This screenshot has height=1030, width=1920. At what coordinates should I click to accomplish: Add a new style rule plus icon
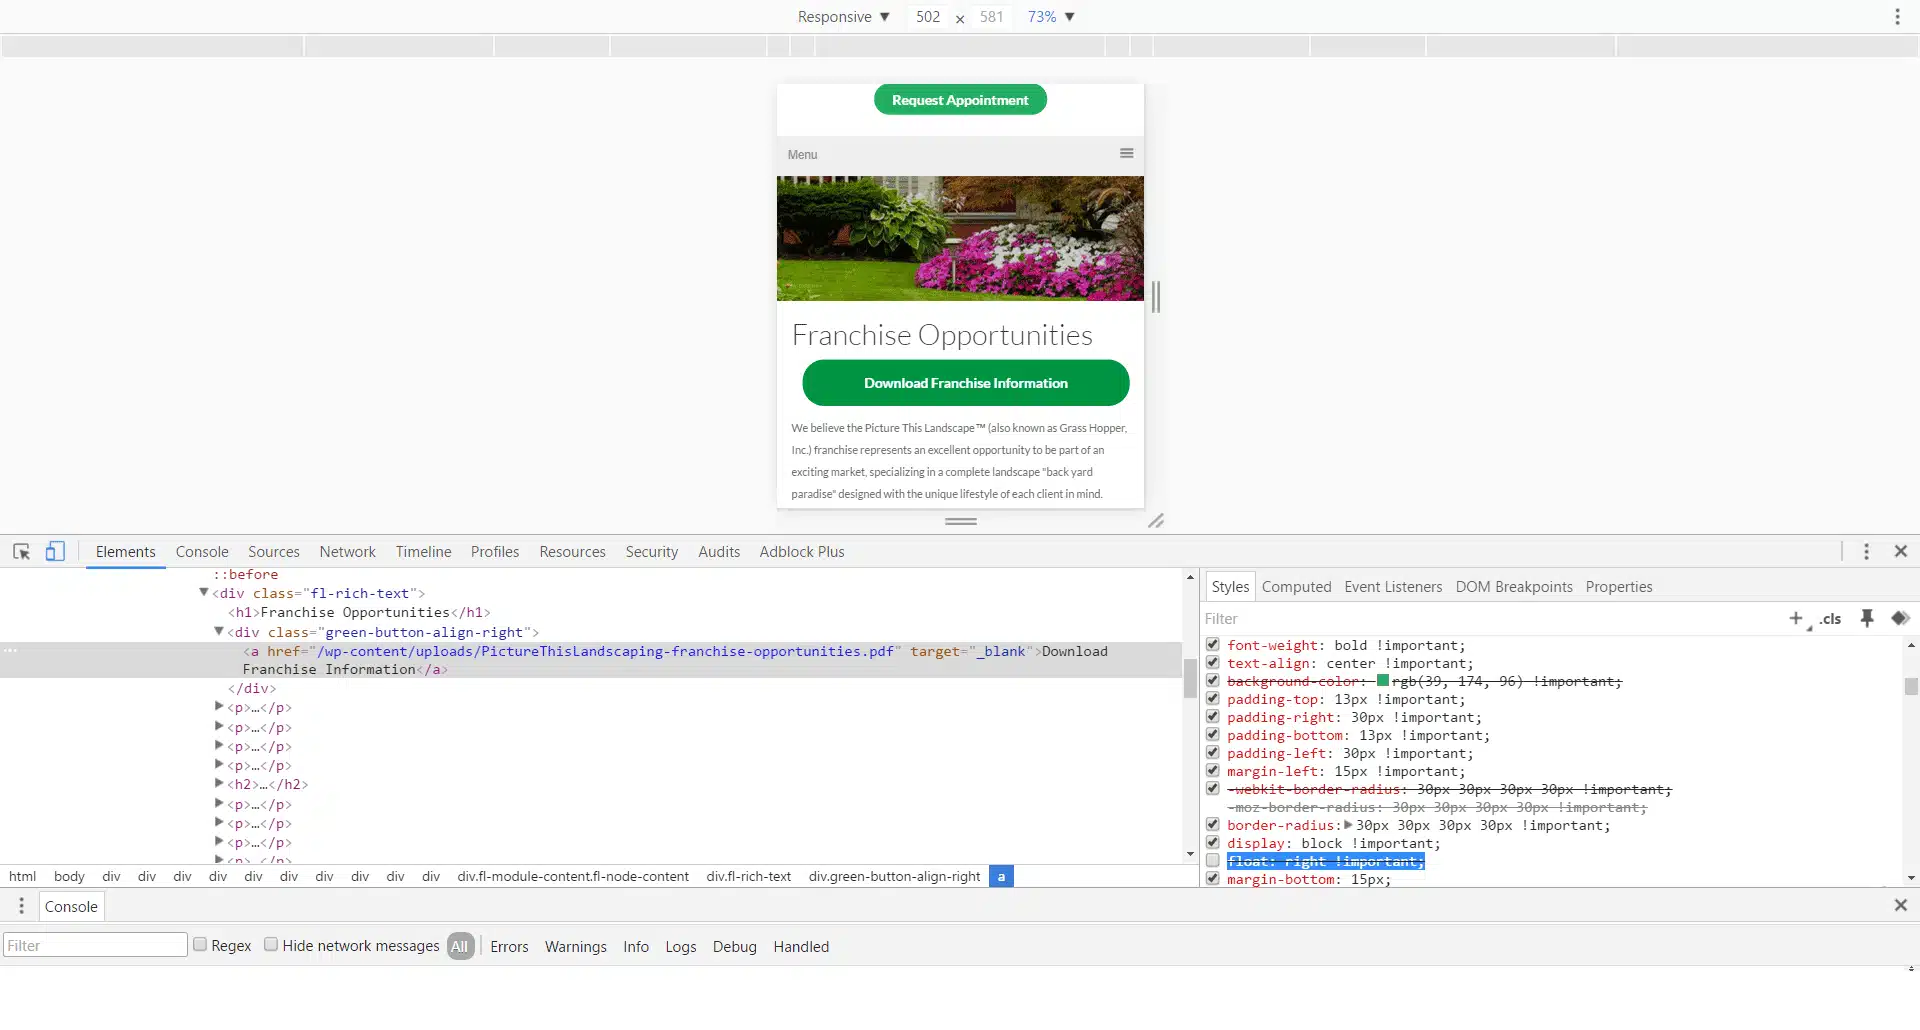1796,619
